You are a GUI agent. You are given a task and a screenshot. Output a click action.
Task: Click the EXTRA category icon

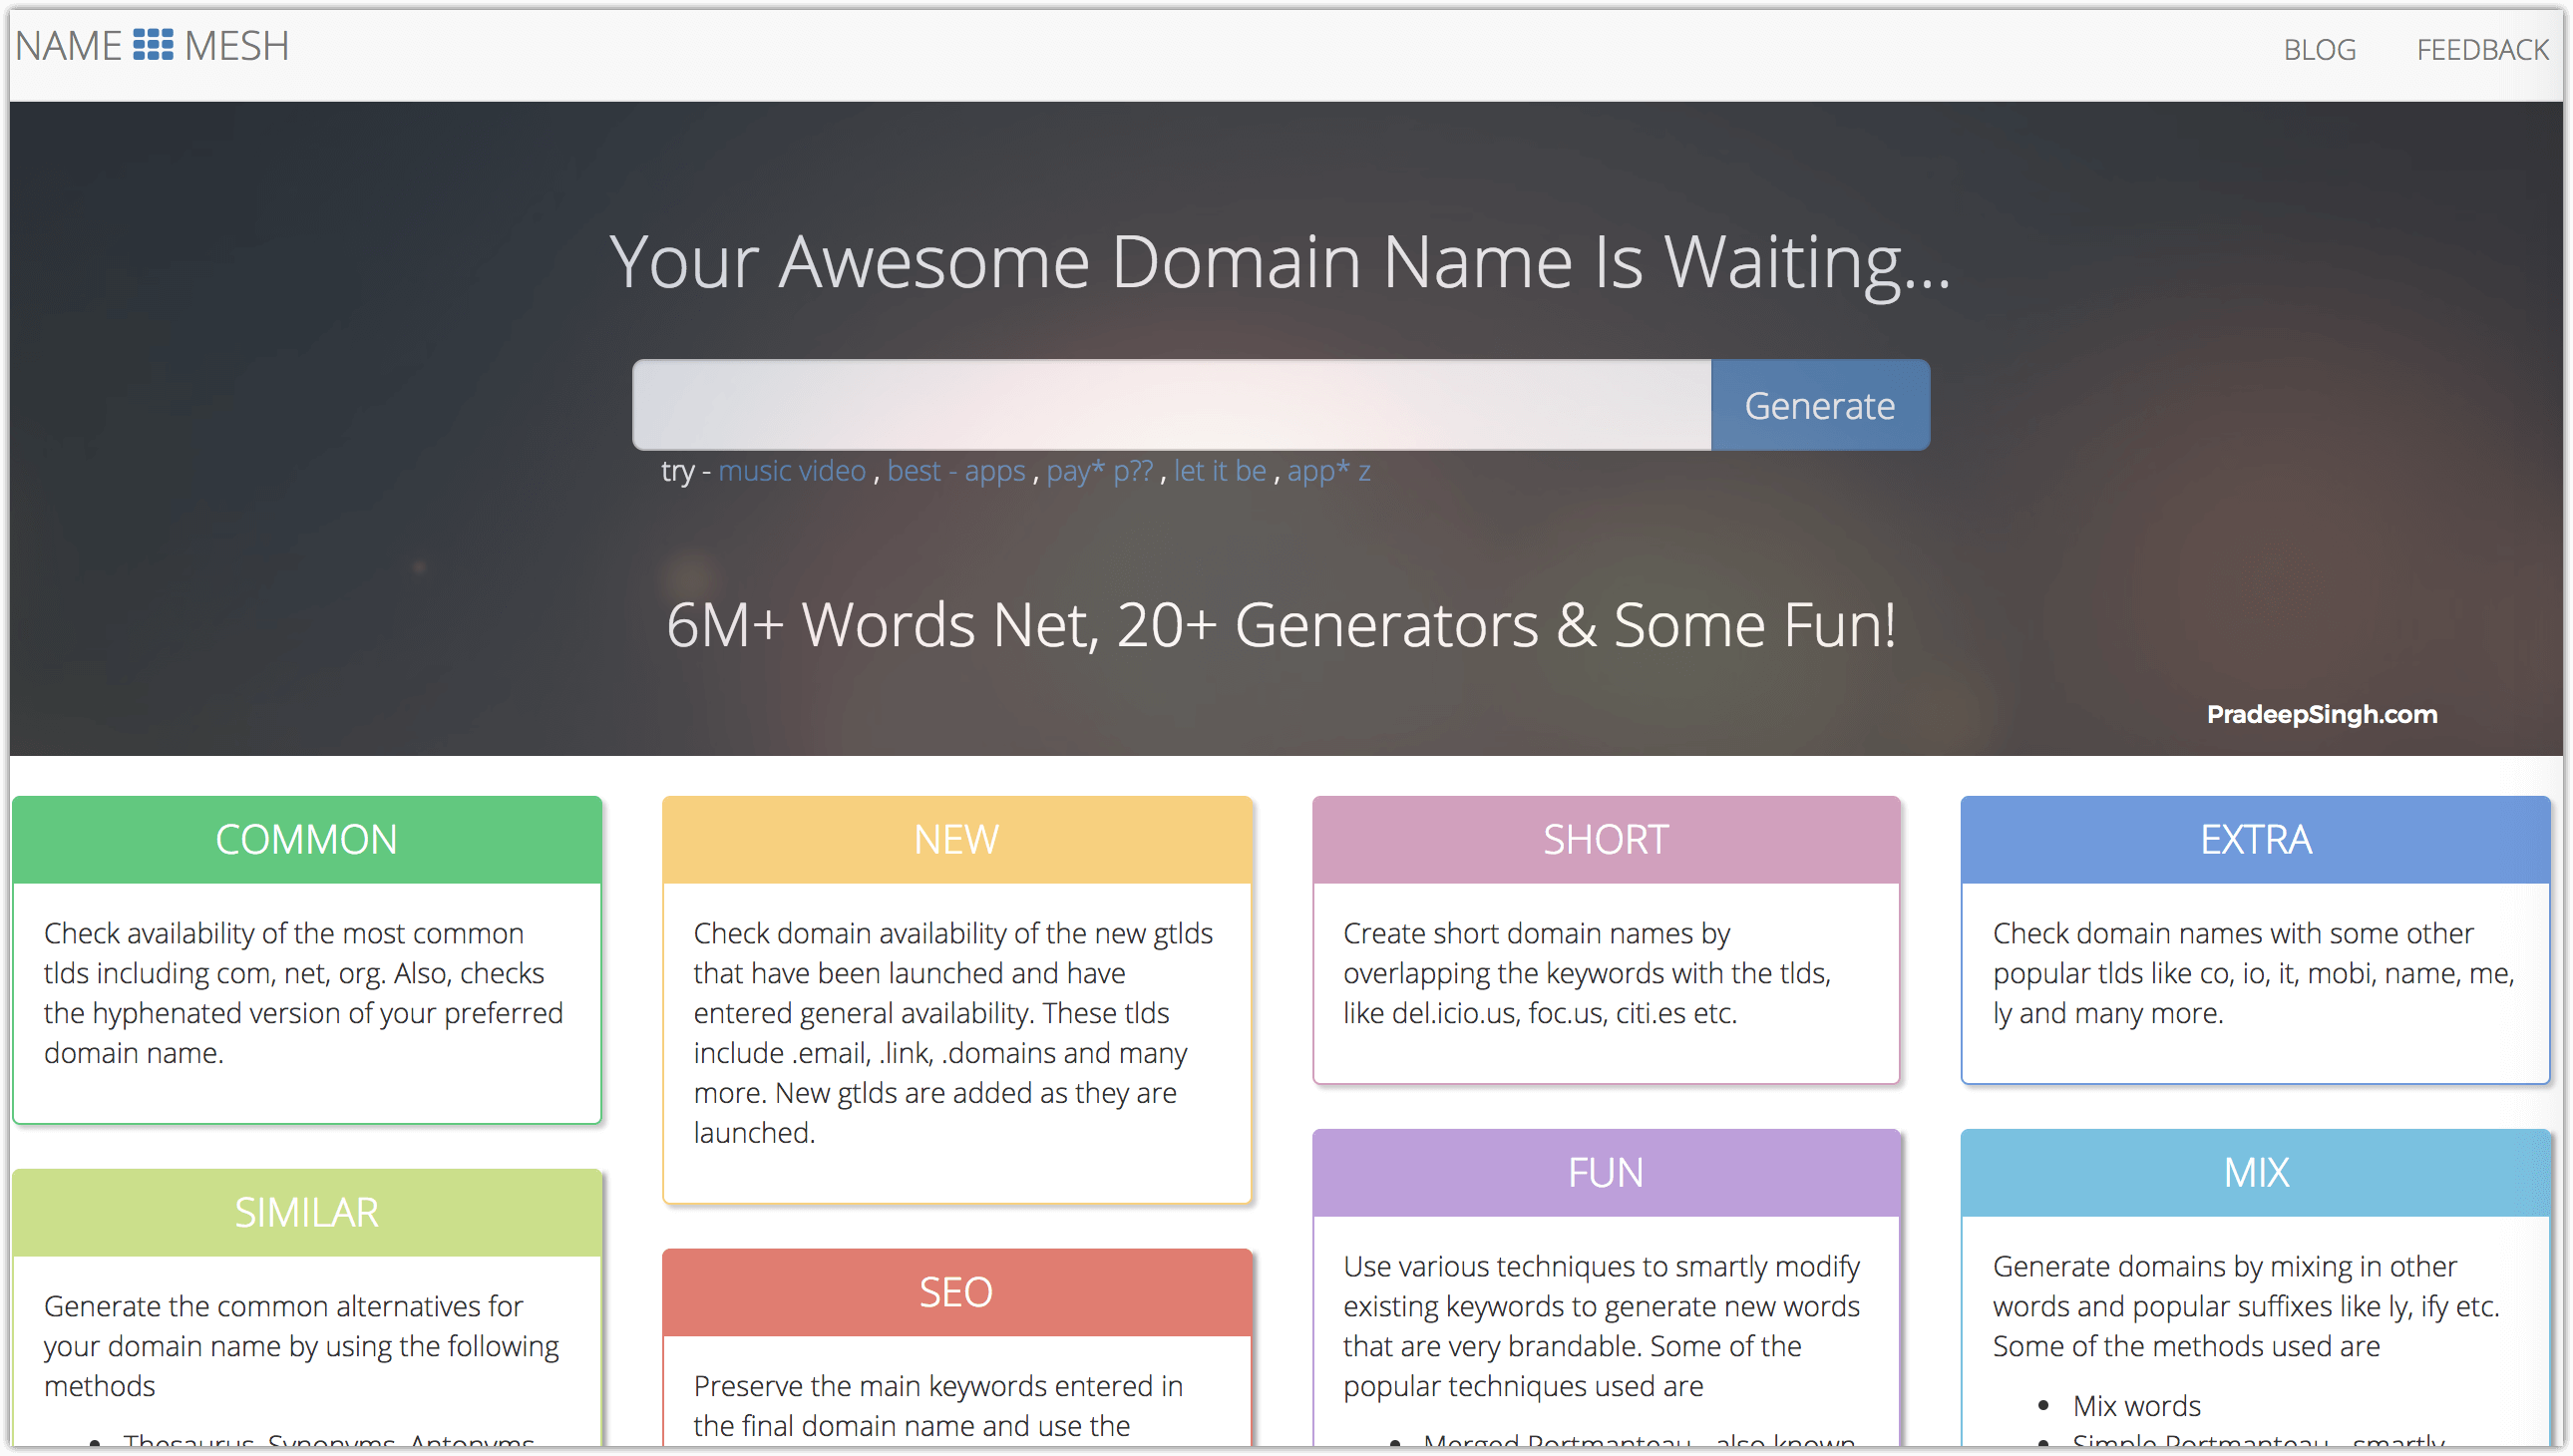(2259, 840)
